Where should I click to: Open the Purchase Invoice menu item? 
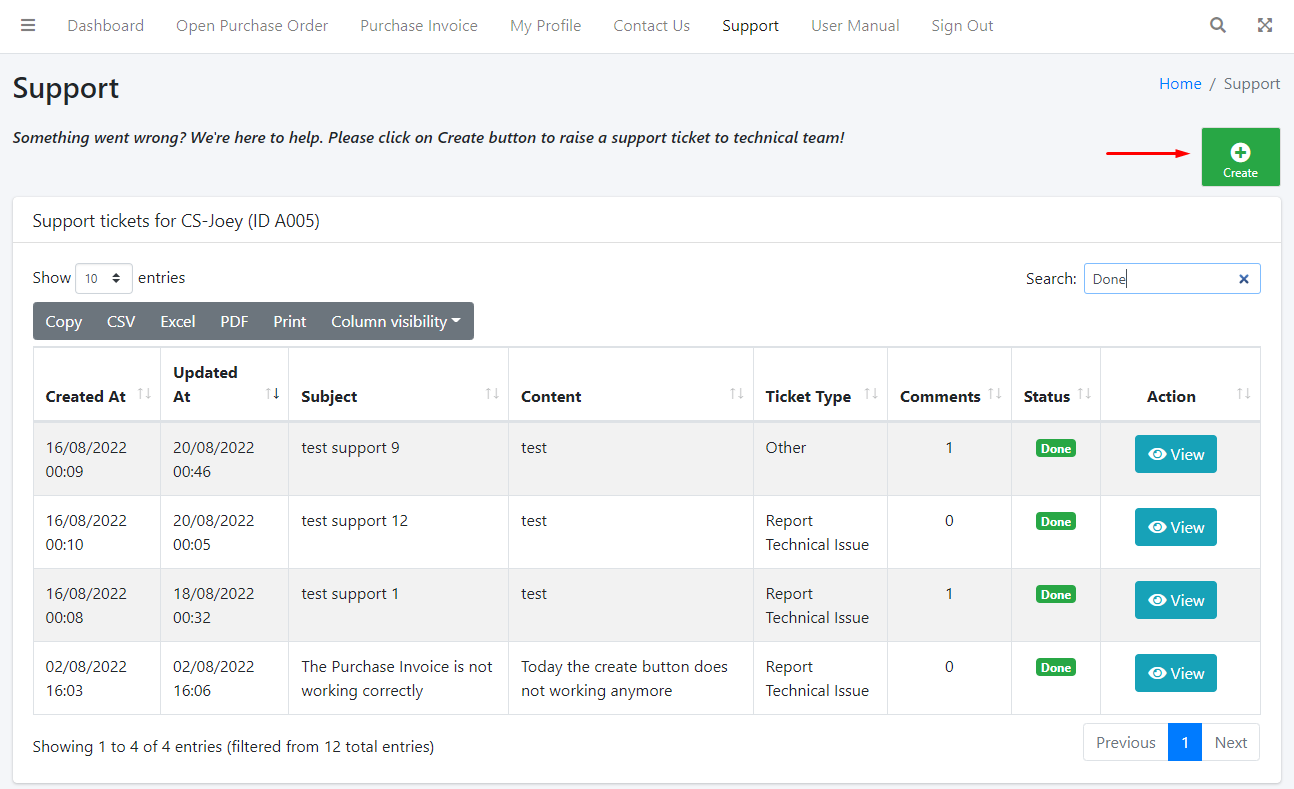point(419,26)
